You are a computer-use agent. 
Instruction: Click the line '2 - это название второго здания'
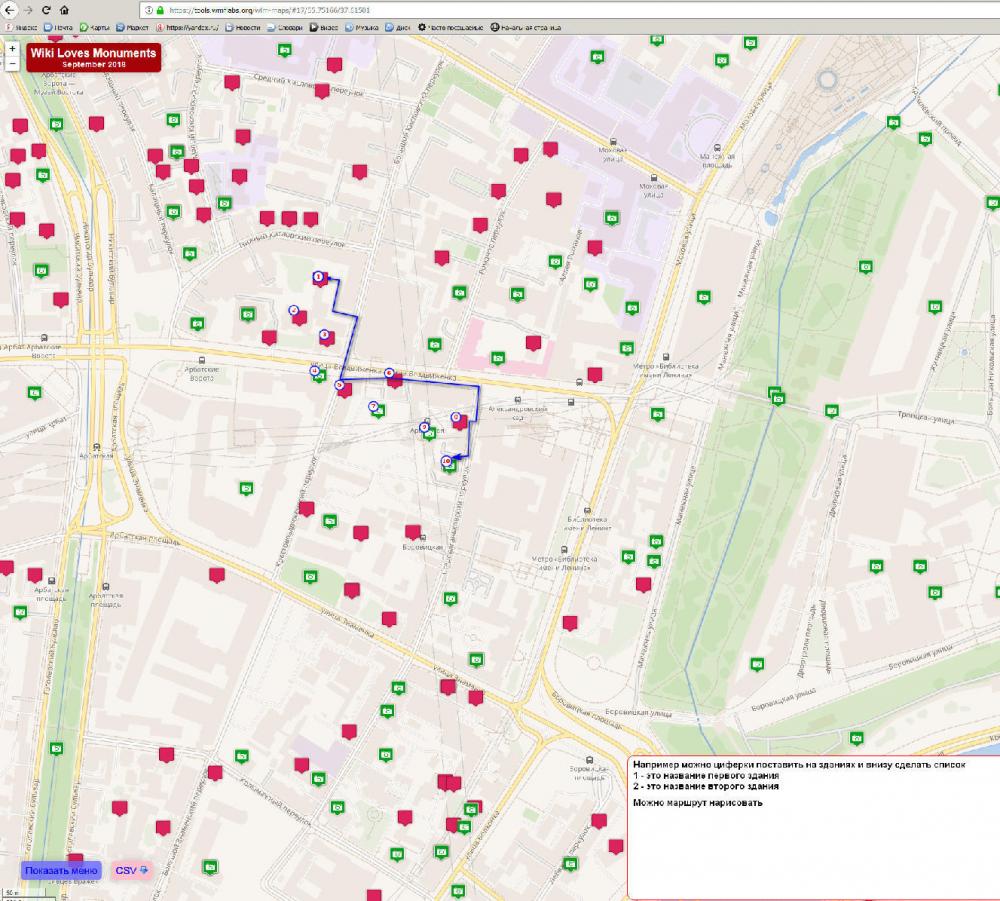pos(706,786)
